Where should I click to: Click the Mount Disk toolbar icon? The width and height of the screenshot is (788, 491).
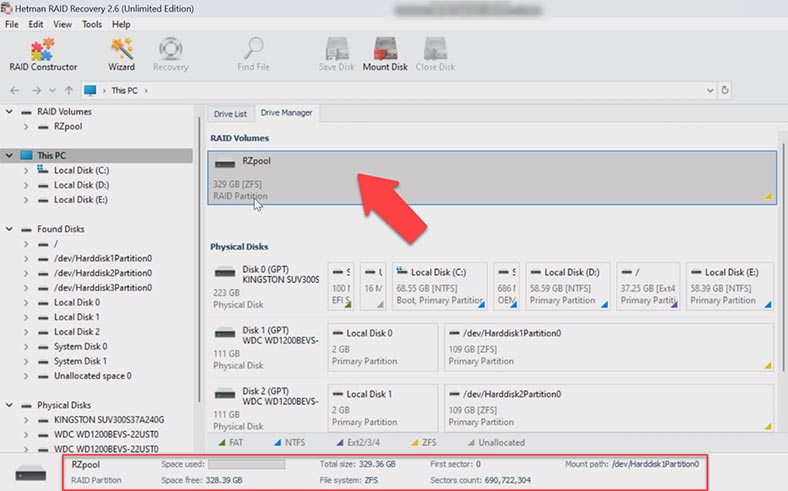tap(385, 49)
